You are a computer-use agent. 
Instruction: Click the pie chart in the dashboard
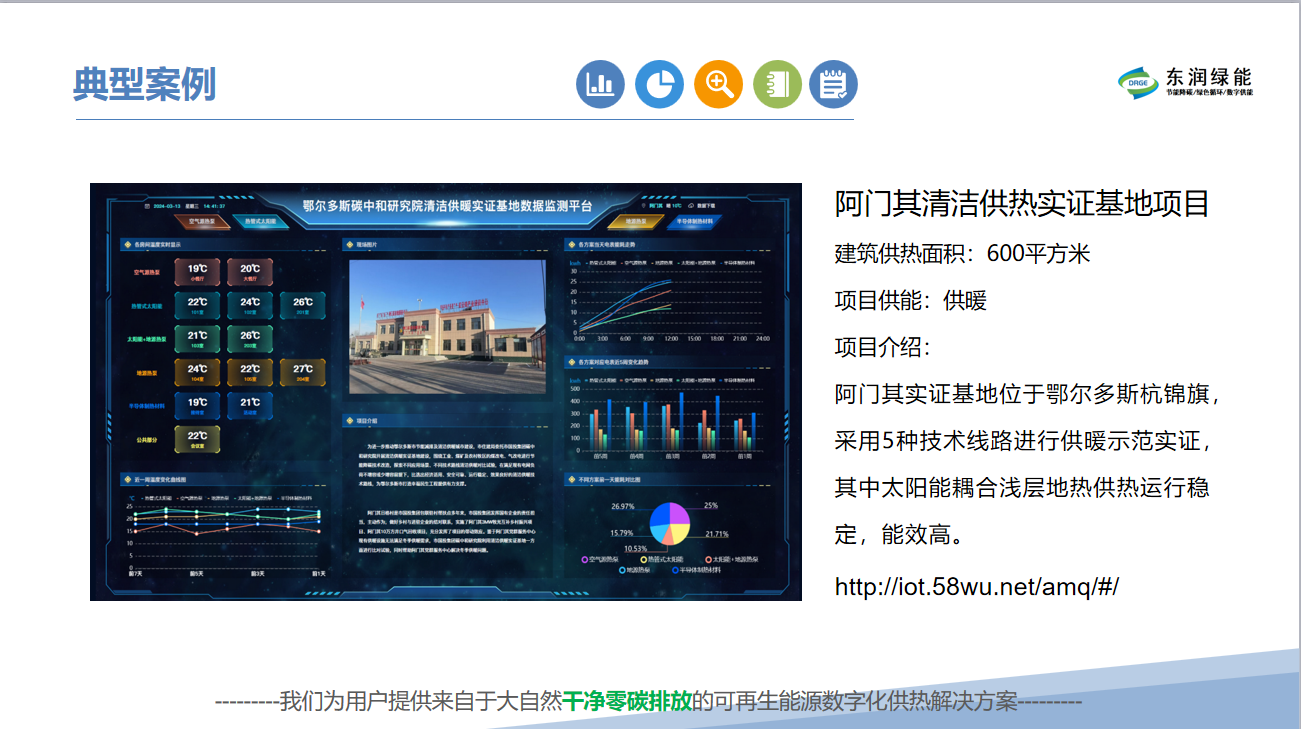(670, 523)
